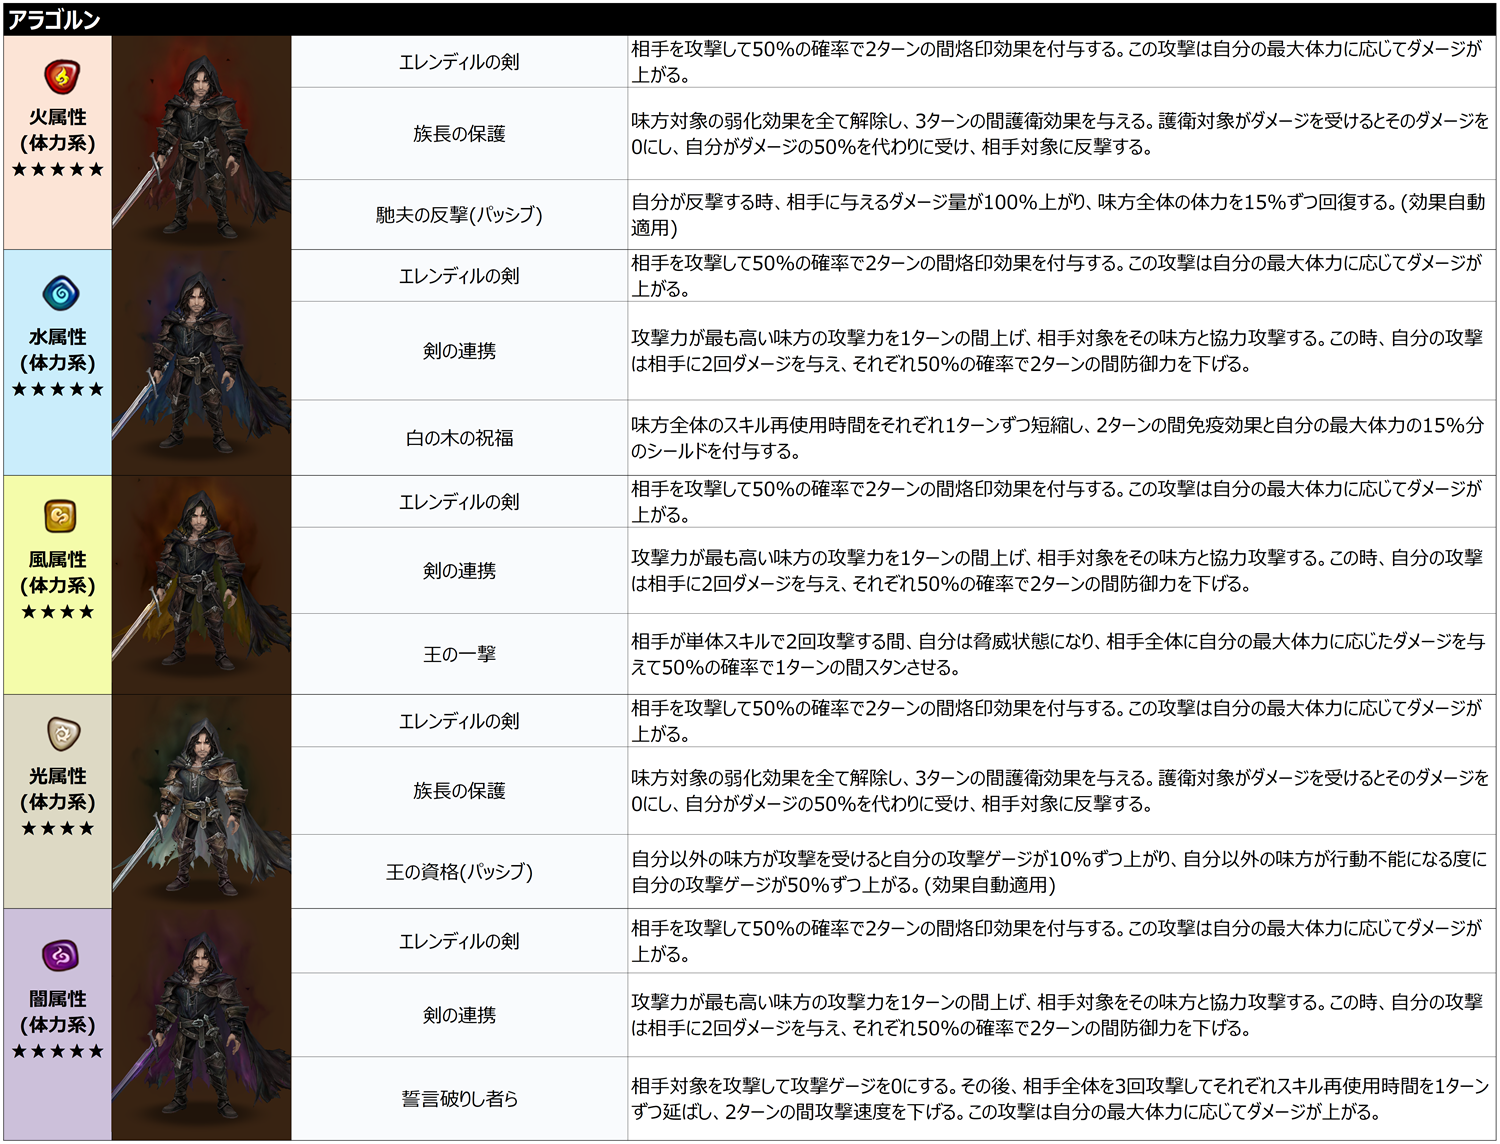Select the 馳夫の反撃(パッシブ) skill name
The width and height of the screenshot is (1500, 1144).
point(459,215)
